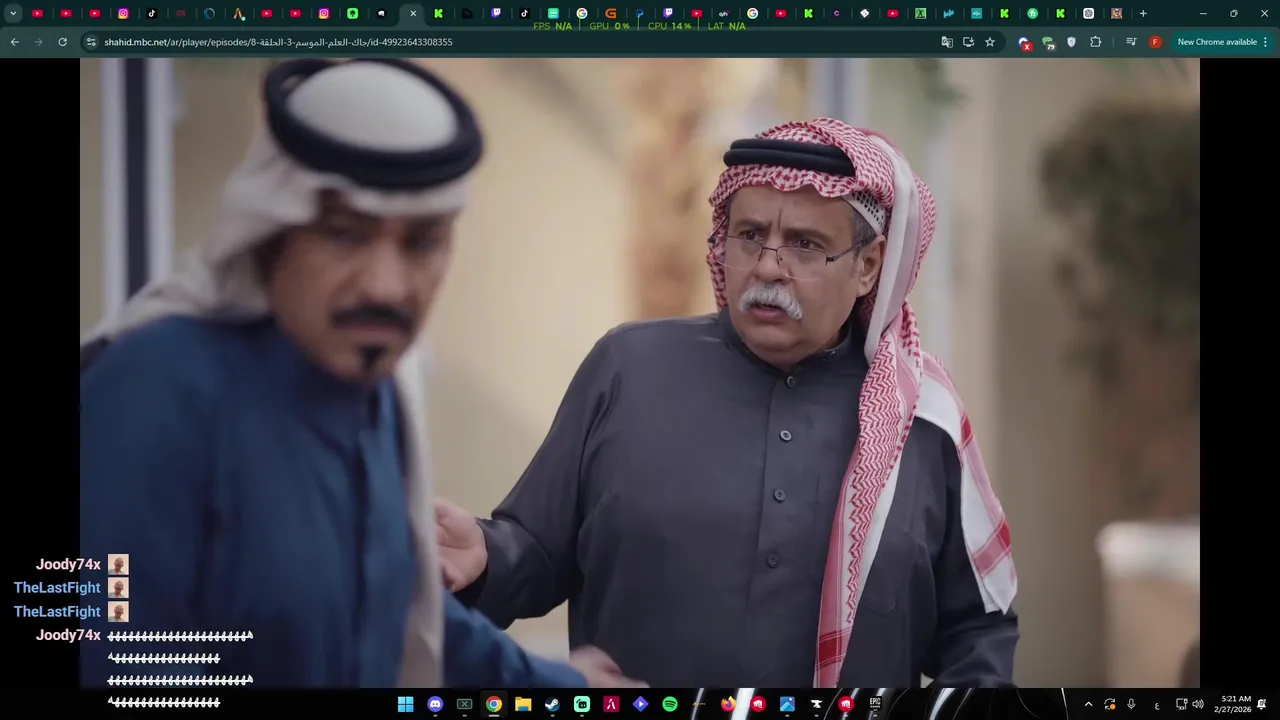The image size is (1280, 720).
Task: Open Spotify from the taskbar
Action: pyautogui.click(x=670, y=704)
